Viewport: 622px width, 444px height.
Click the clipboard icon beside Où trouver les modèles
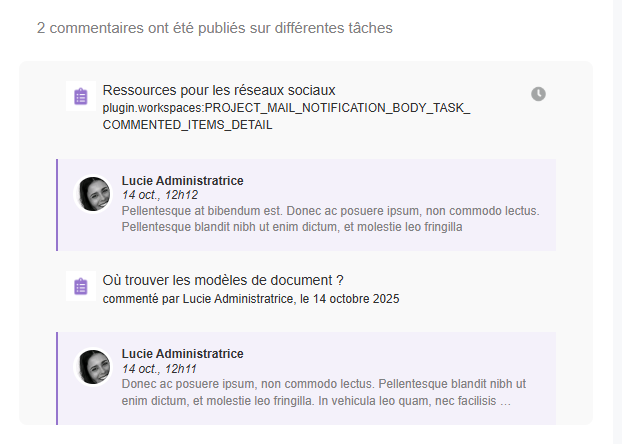[x=81, y=286]
